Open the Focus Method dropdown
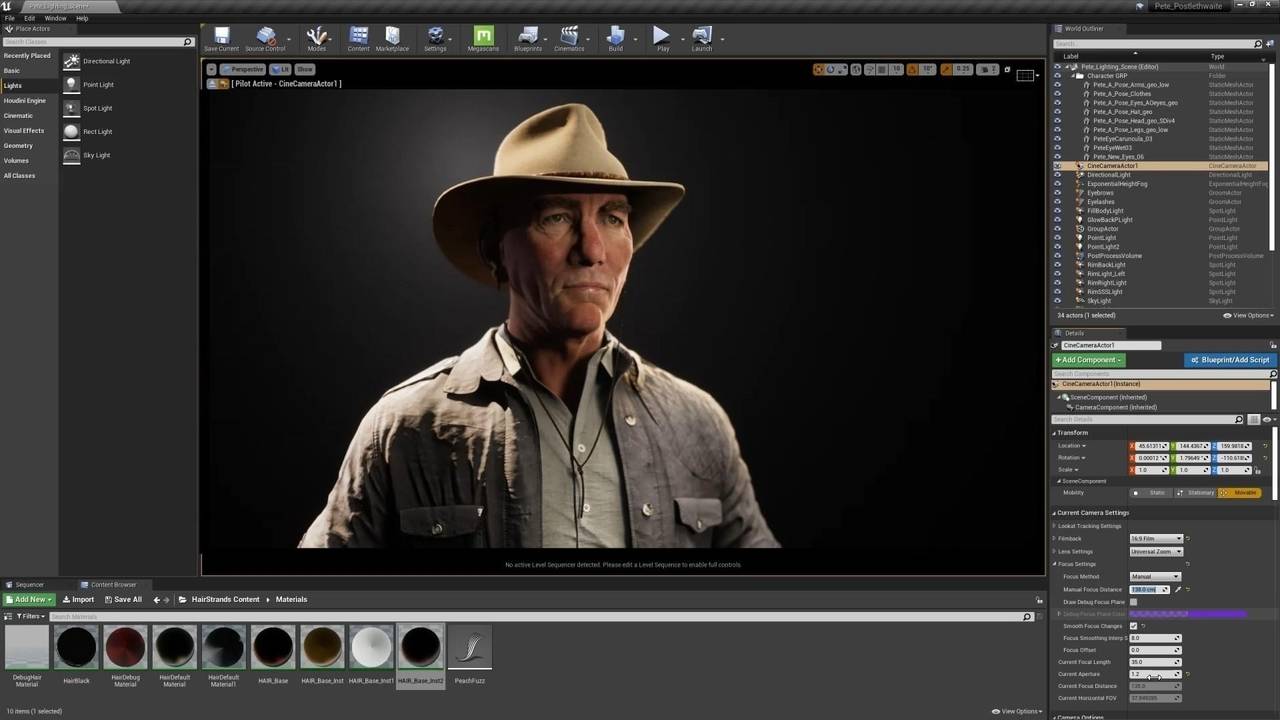1280x720 pixels. [x=1155, y=577]
